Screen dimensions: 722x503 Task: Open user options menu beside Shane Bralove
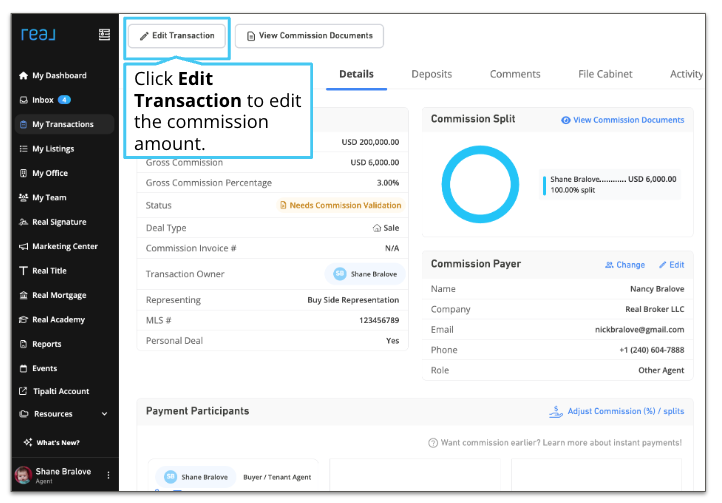click(108, 475)
